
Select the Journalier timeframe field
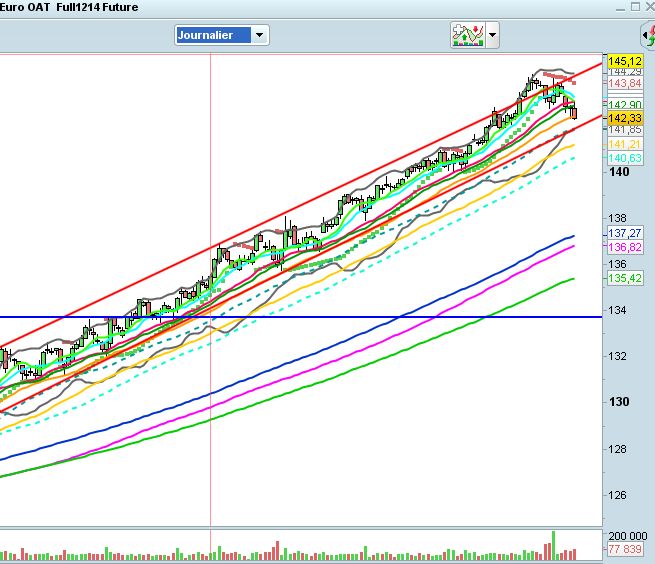coord(213,35)
